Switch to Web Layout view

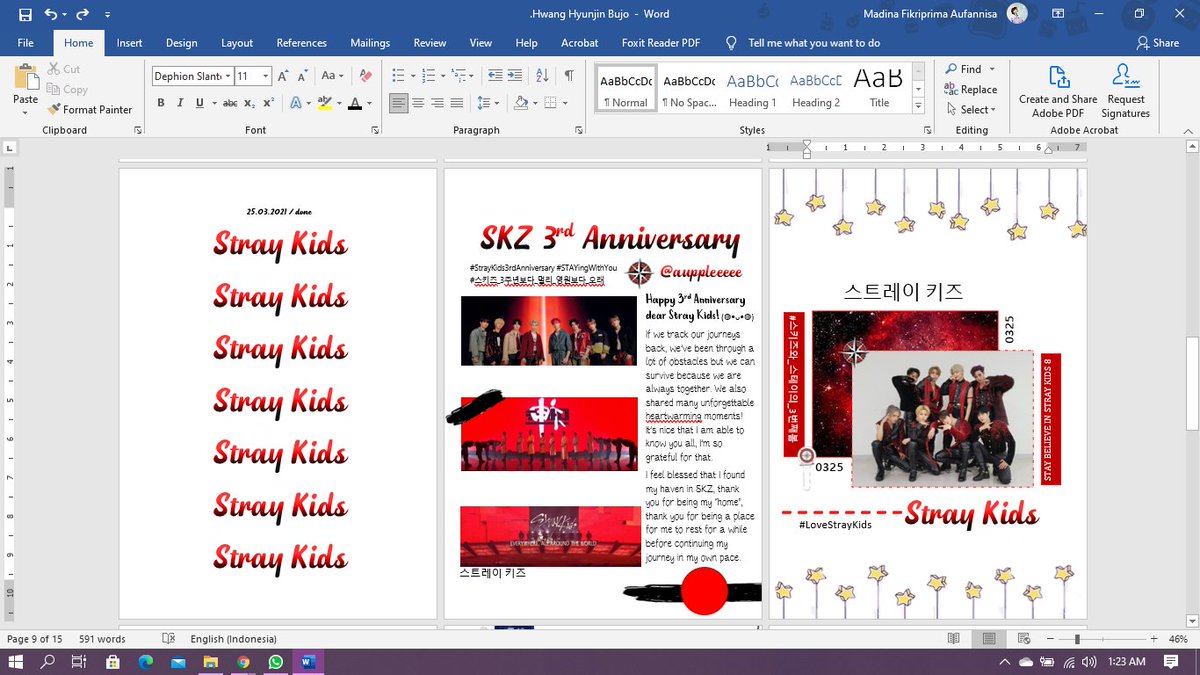pos(1024,639)
